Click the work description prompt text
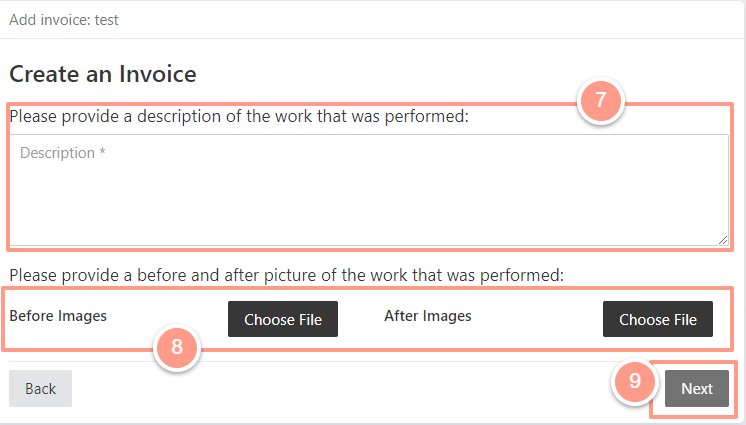The image size is (746, 425). click(239, 116)
